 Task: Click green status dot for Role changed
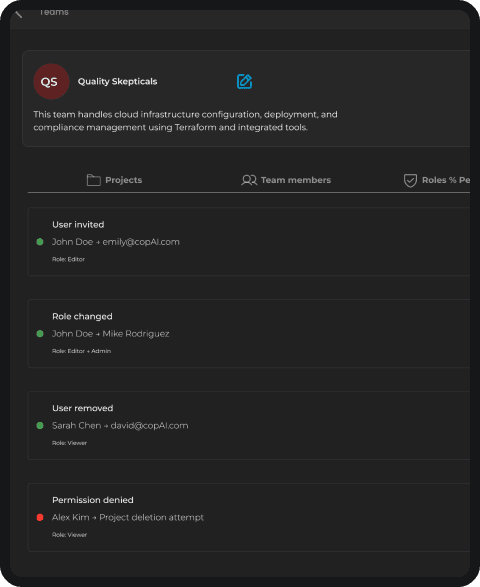40,334
